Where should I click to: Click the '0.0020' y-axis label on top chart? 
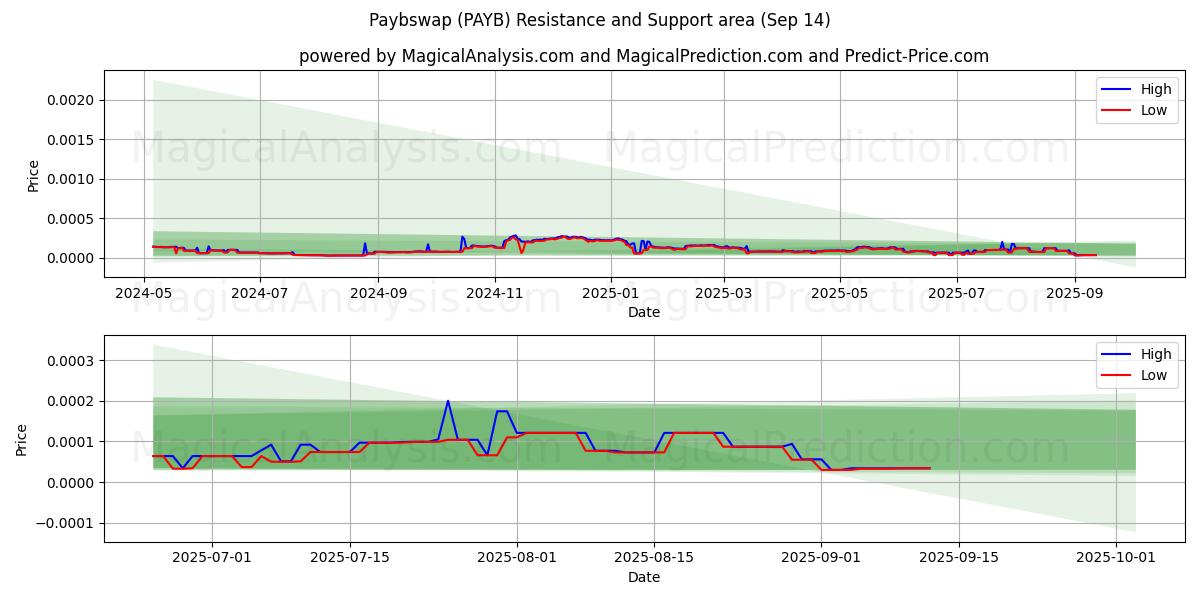coord(72,100)
